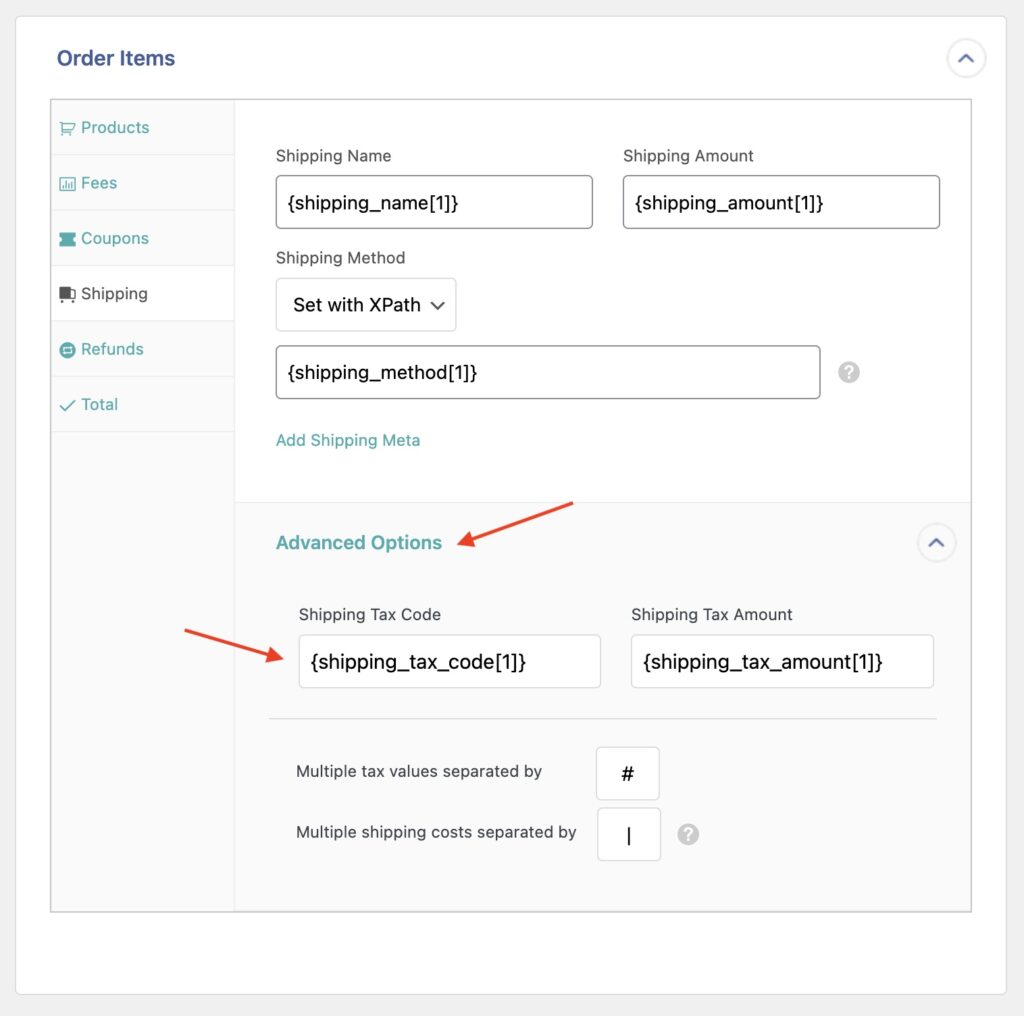Click the Shipping truck icon

pyautogui.click(x=68, y=293)
